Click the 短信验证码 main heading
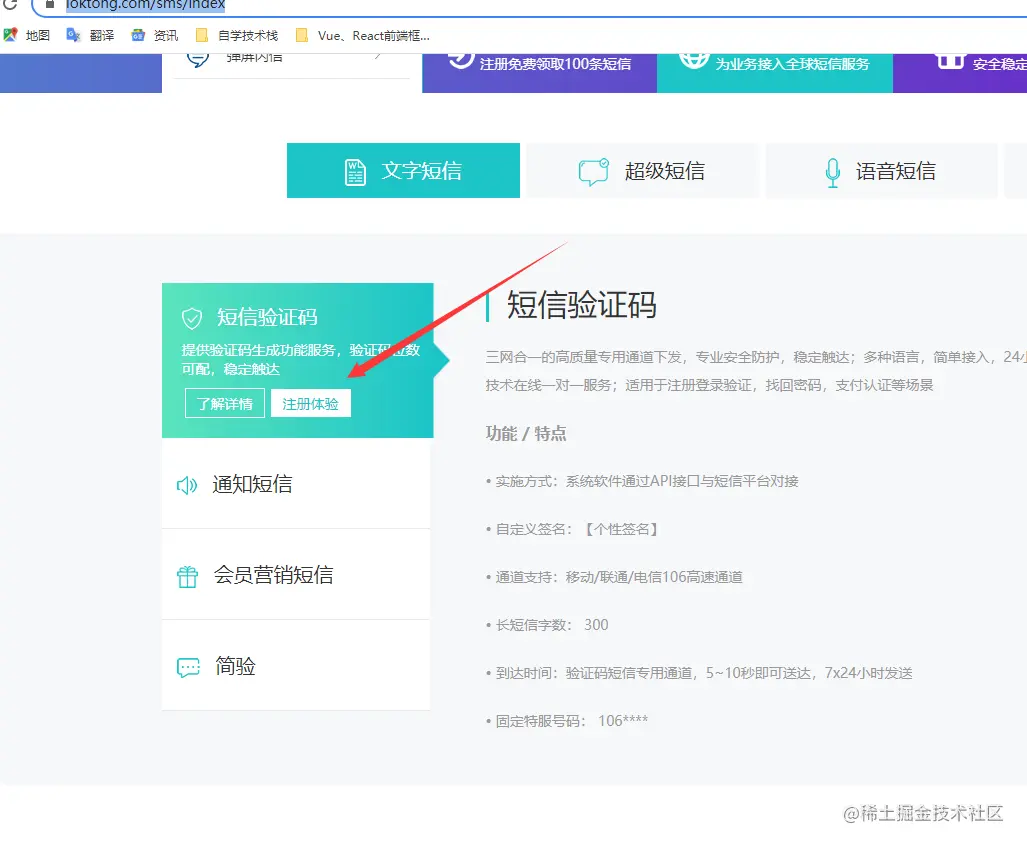Screen dimensions: 1027x847 (582, 305)
